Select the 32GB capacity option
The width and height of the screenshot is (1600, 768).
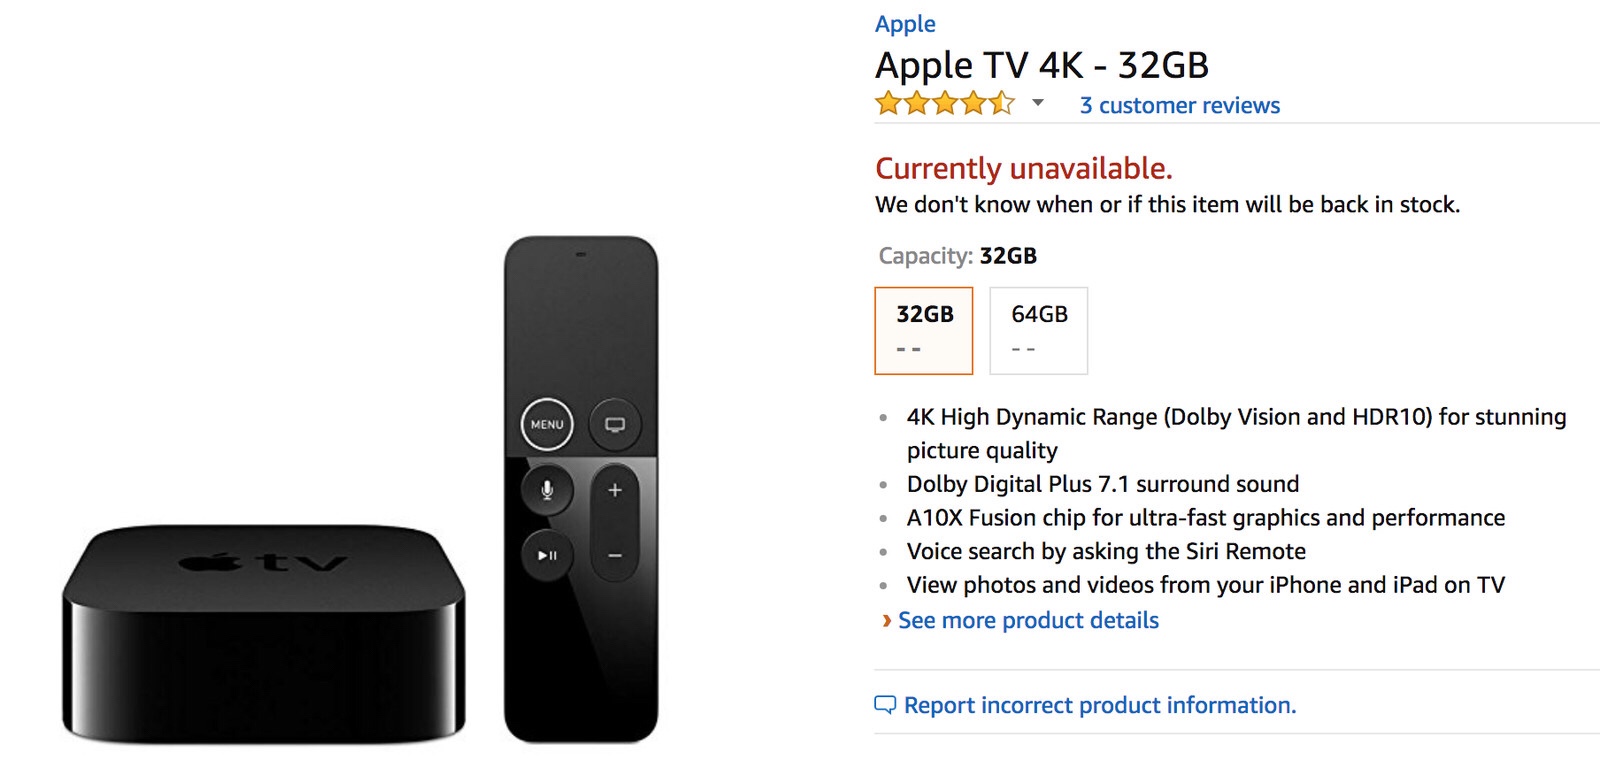click(x=923, y=330)
